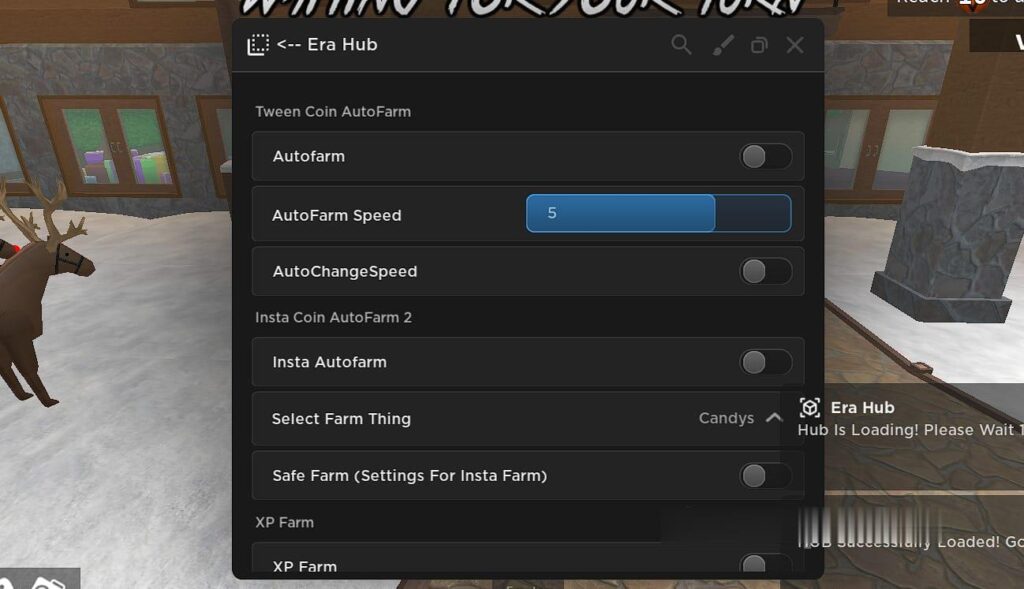Click the Era Hub notification cube icon

(x=810, y=408)
